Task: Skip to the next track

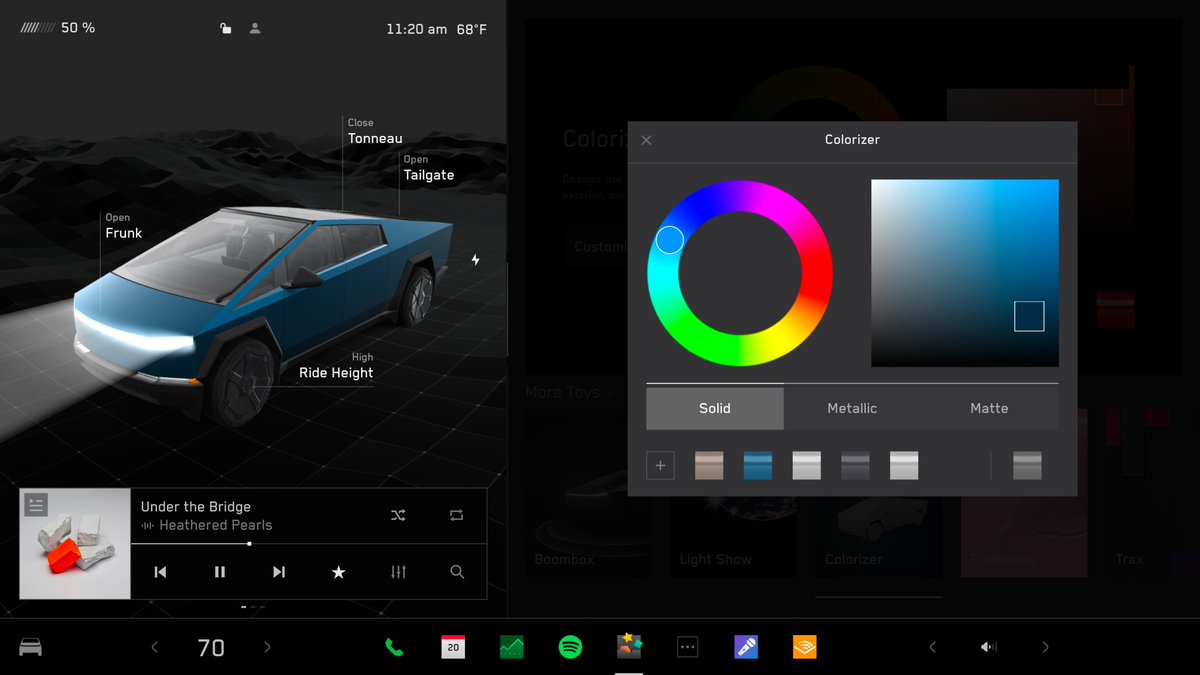Action: point(279,572)
